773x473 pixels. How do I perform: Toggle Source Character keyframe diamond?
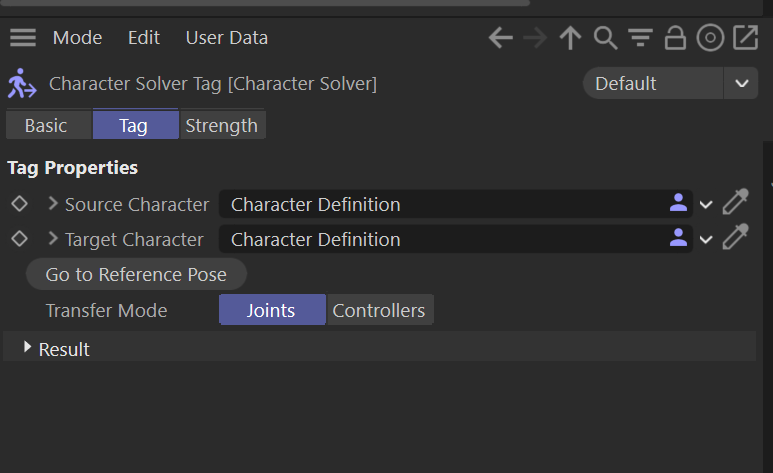click(x=18, y=204)
